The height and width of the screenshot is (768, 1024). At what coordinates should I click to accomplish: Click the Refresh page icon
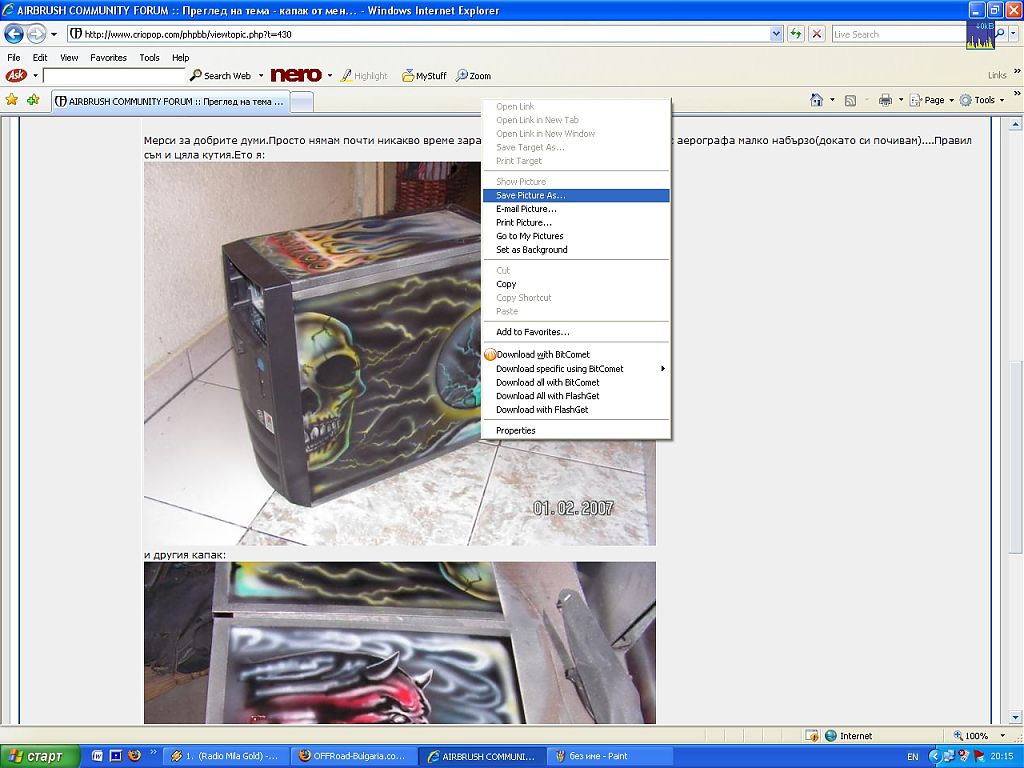[795, 34]
